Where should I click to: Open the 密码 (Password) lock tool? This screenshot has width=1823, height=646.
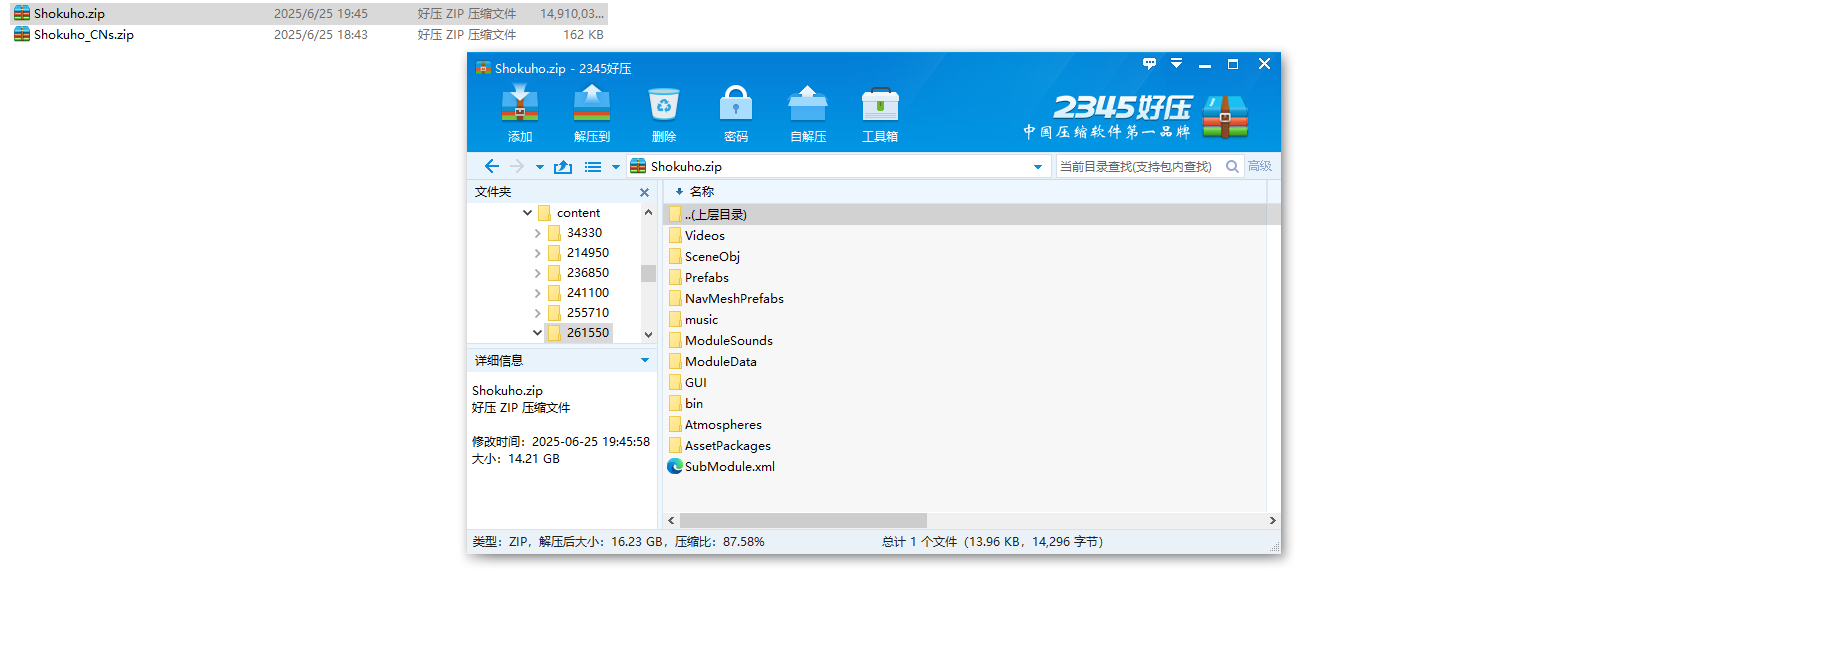(736, 104)
